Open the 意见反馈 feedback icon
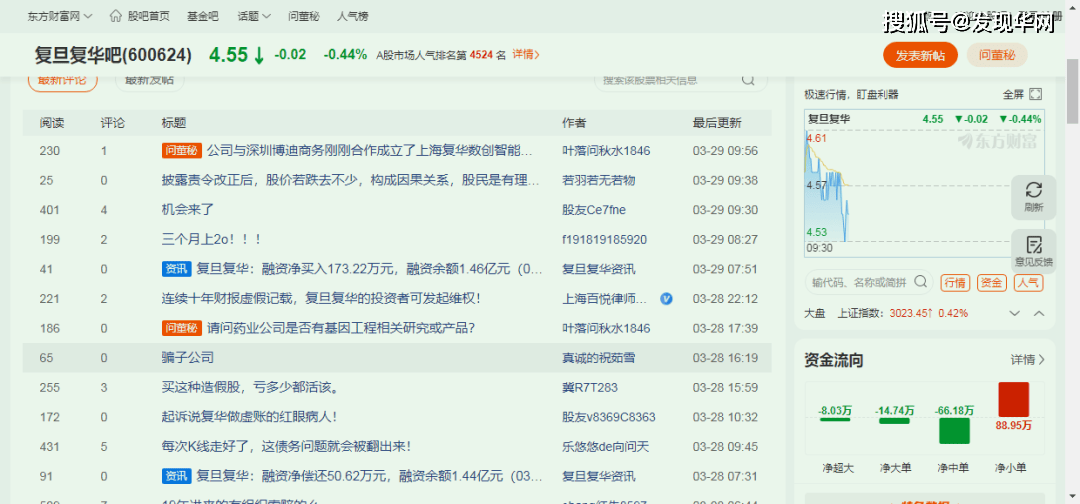 [x=1033, y=245]
